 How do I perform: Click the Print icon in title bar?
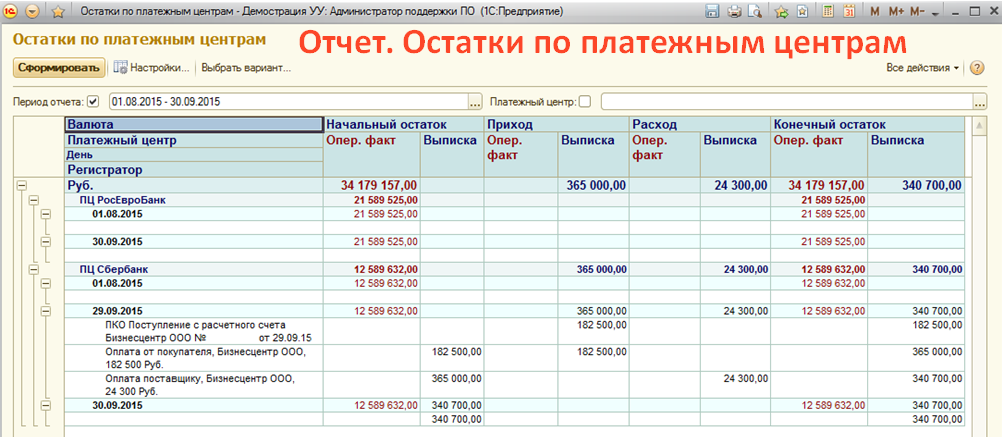click(734, 11)
